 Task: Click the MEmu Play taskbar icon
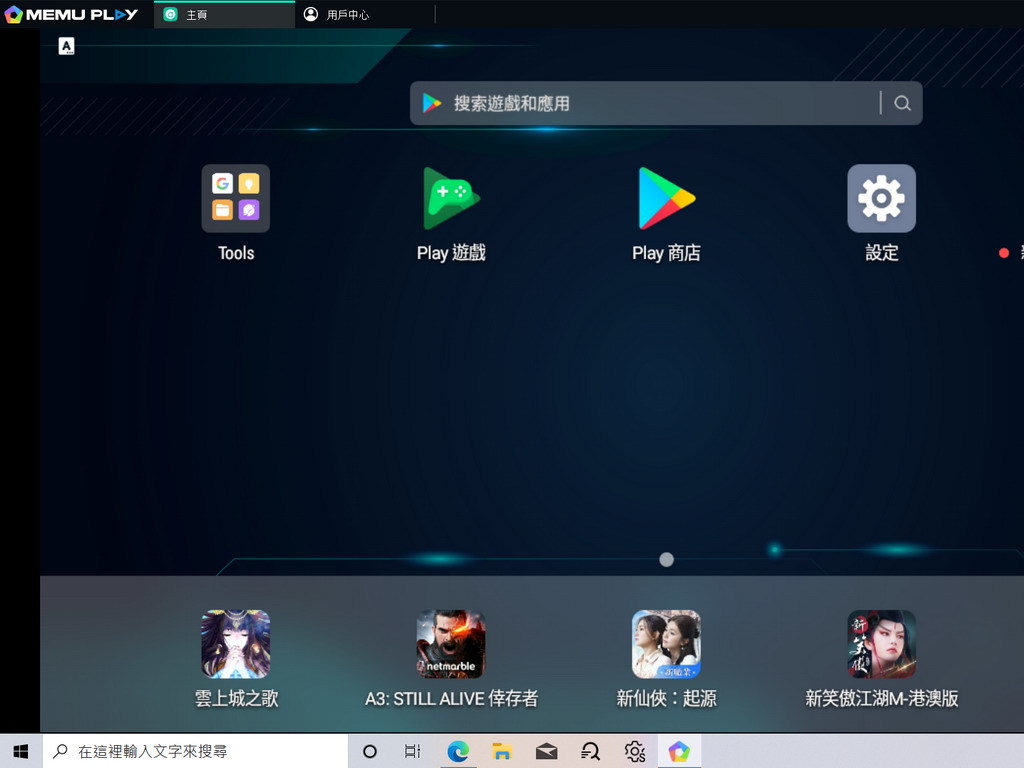point(679,752)
